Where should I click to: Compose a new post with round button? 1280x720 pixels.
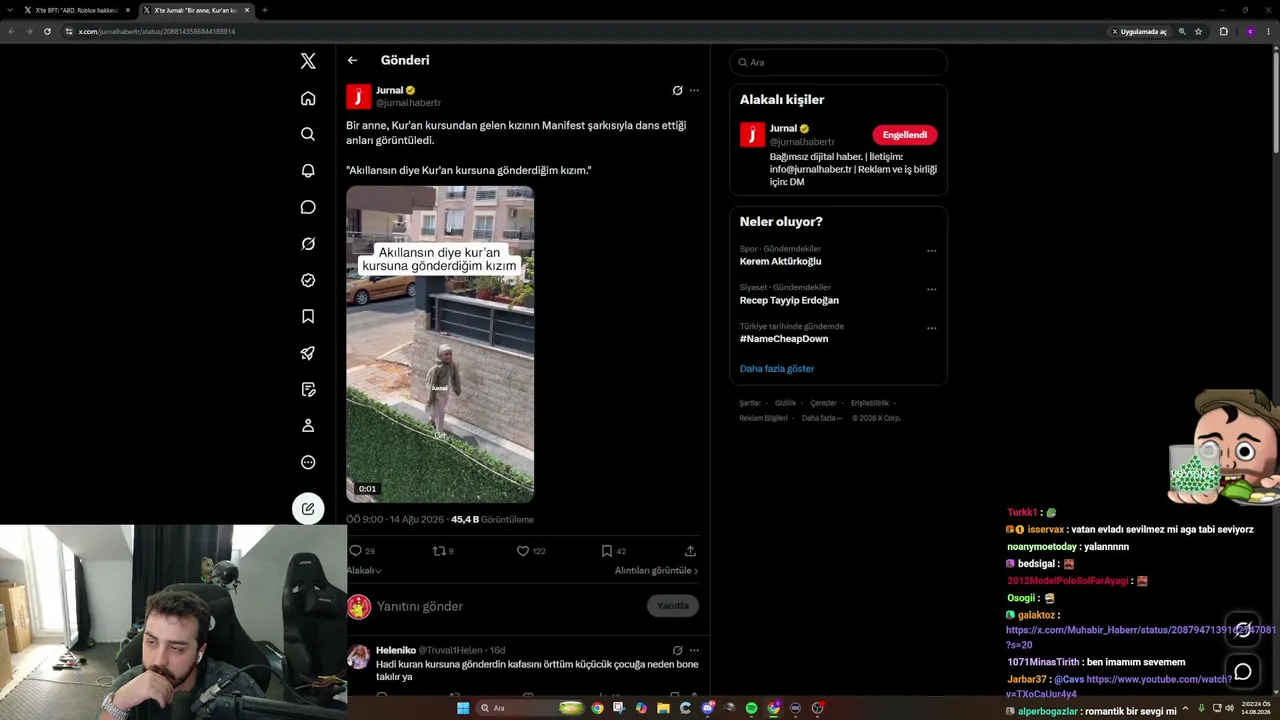tap(308, 508)
